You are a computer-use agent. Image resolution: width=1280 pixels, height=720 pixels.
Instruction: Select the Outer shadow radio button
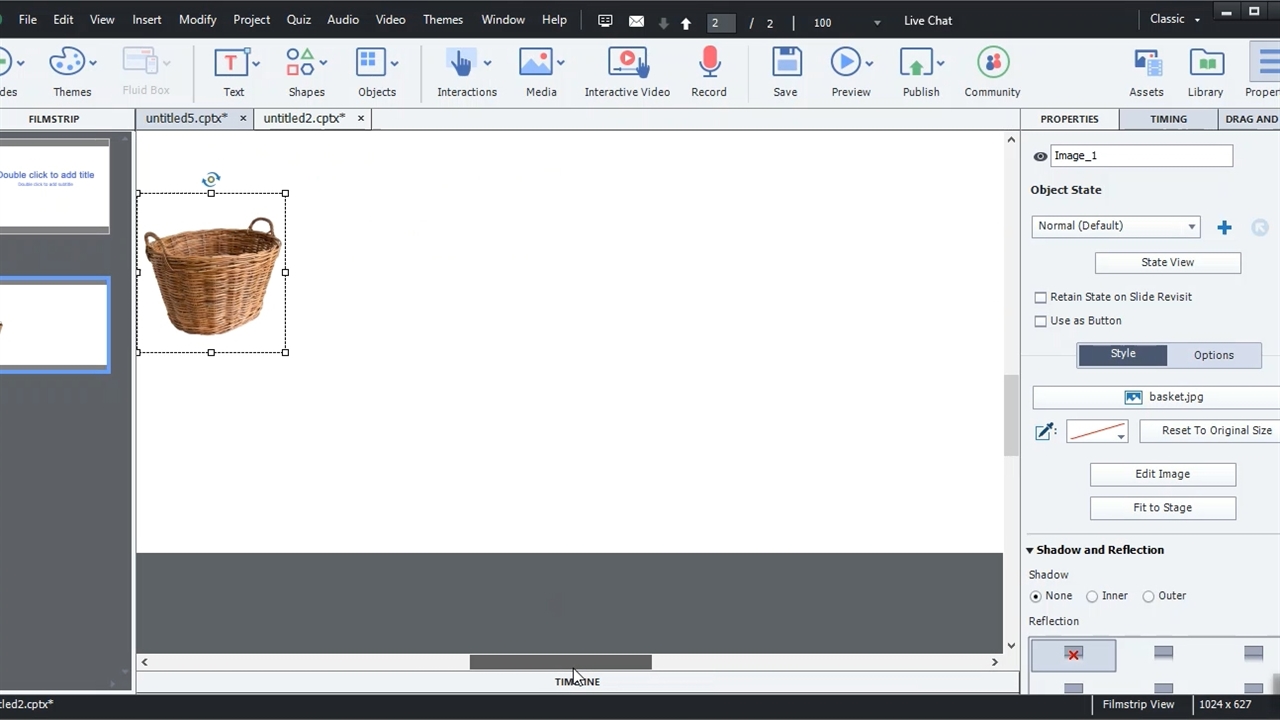[x=1148, y=596]
